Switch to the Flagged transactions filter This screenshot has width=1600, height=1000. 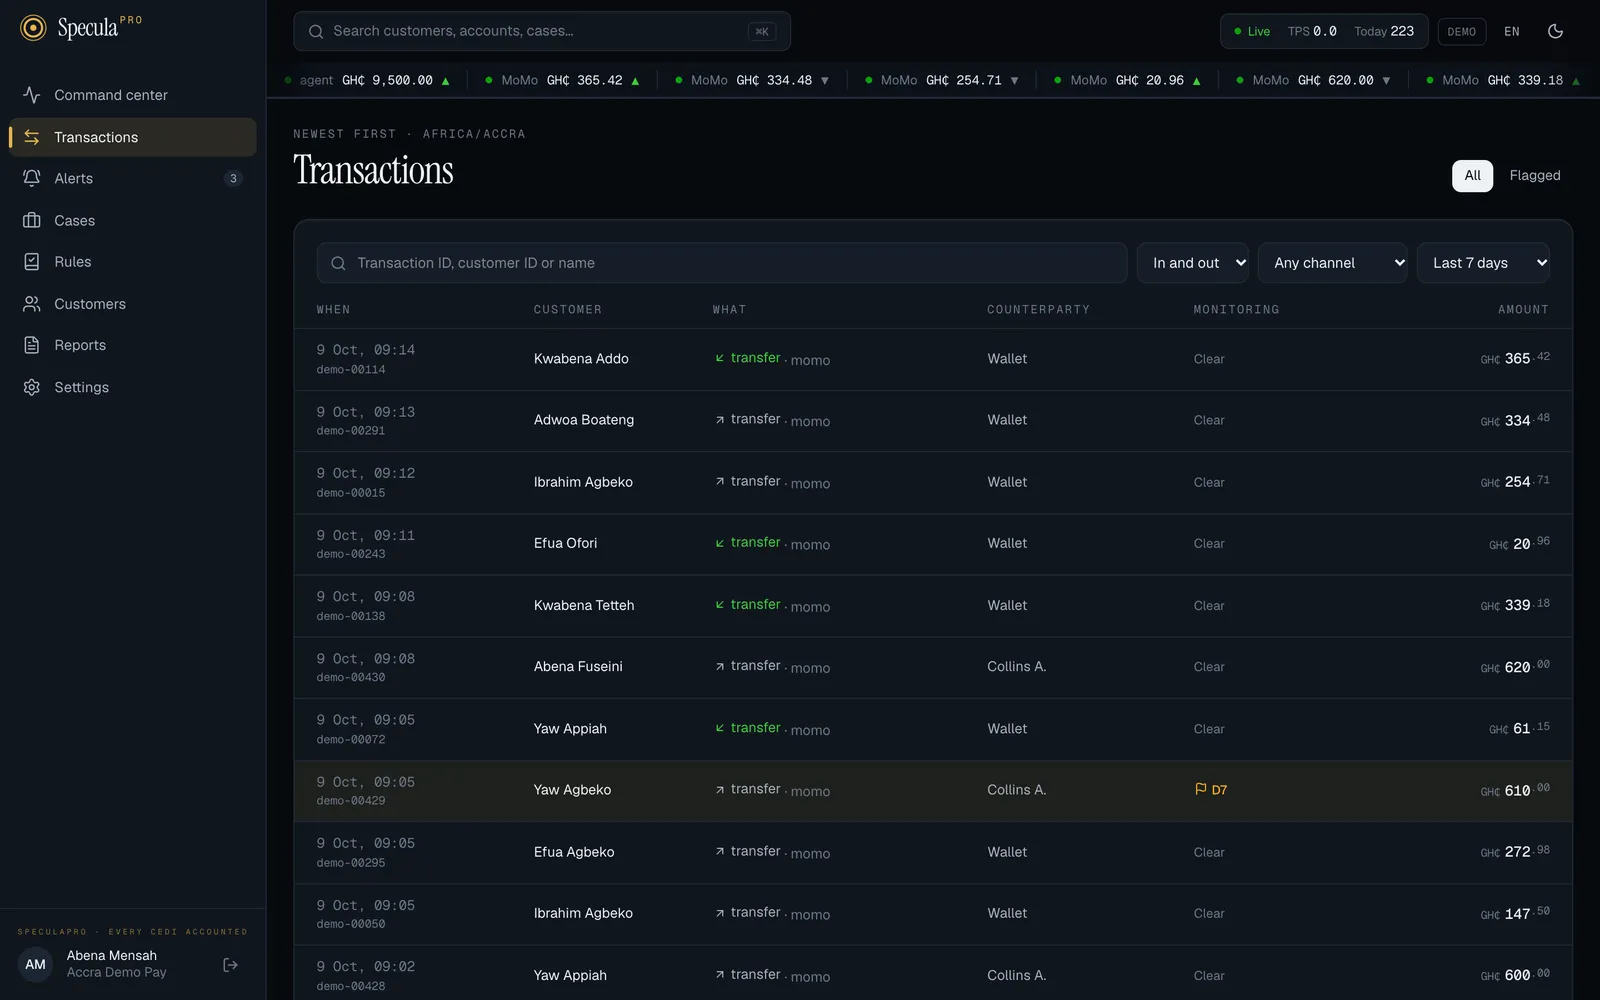pyautogui.click(x=1535, y=176)
